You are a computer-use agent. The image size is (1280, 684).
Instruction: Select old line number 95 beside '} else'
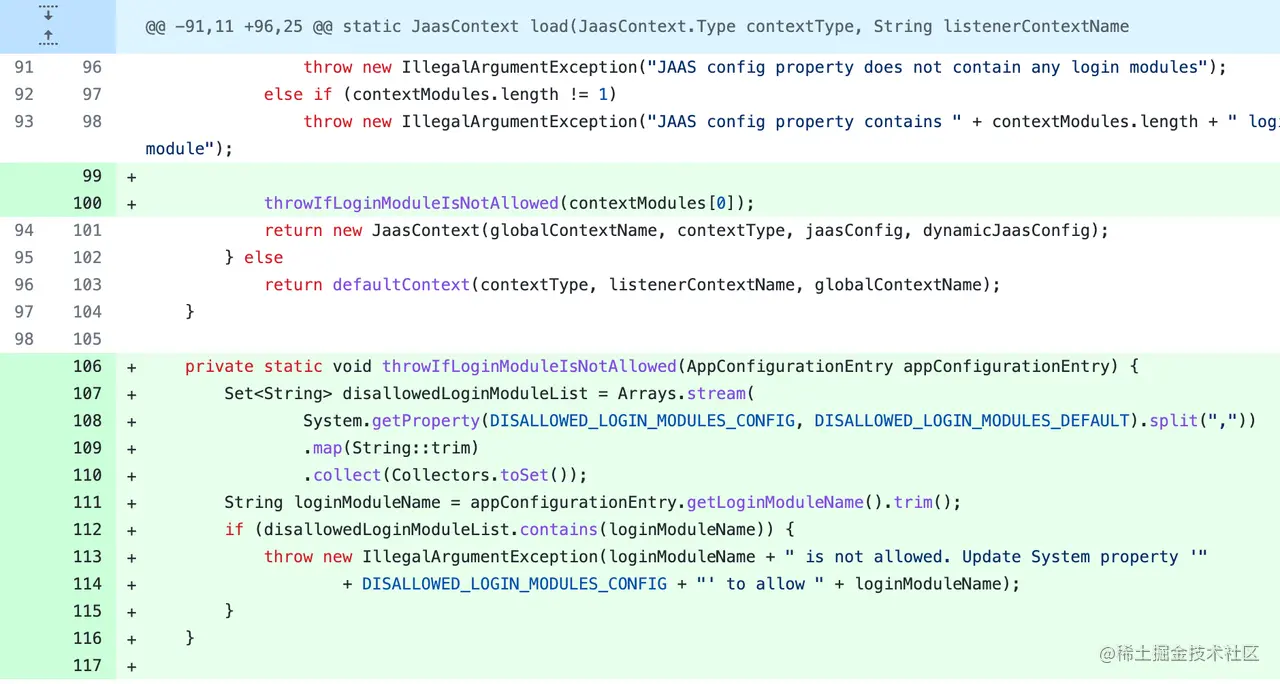(24, 257)
